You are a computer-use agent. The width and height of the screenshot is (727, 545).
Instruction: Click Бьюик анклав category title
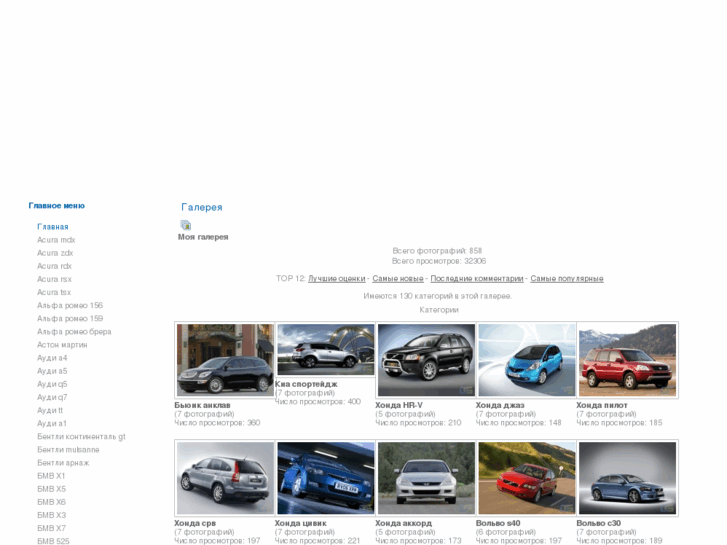(202, 405)
